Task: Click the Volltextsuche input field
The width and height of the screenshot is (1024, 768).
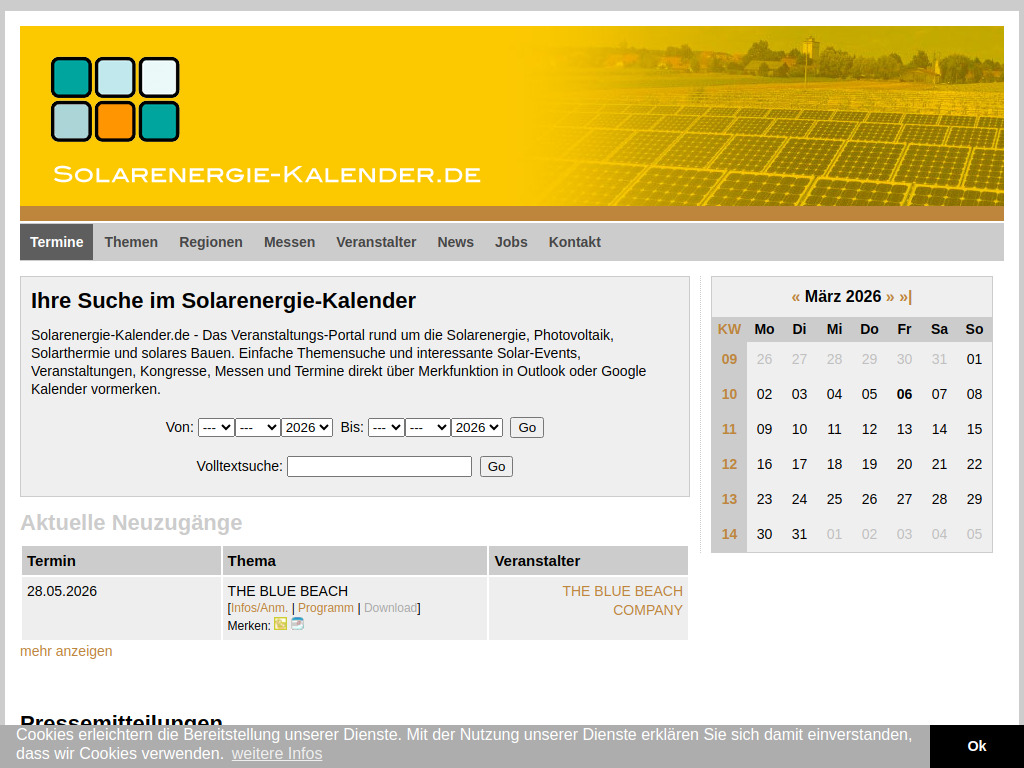Action: pyautogui.click(x=379, y=466)
